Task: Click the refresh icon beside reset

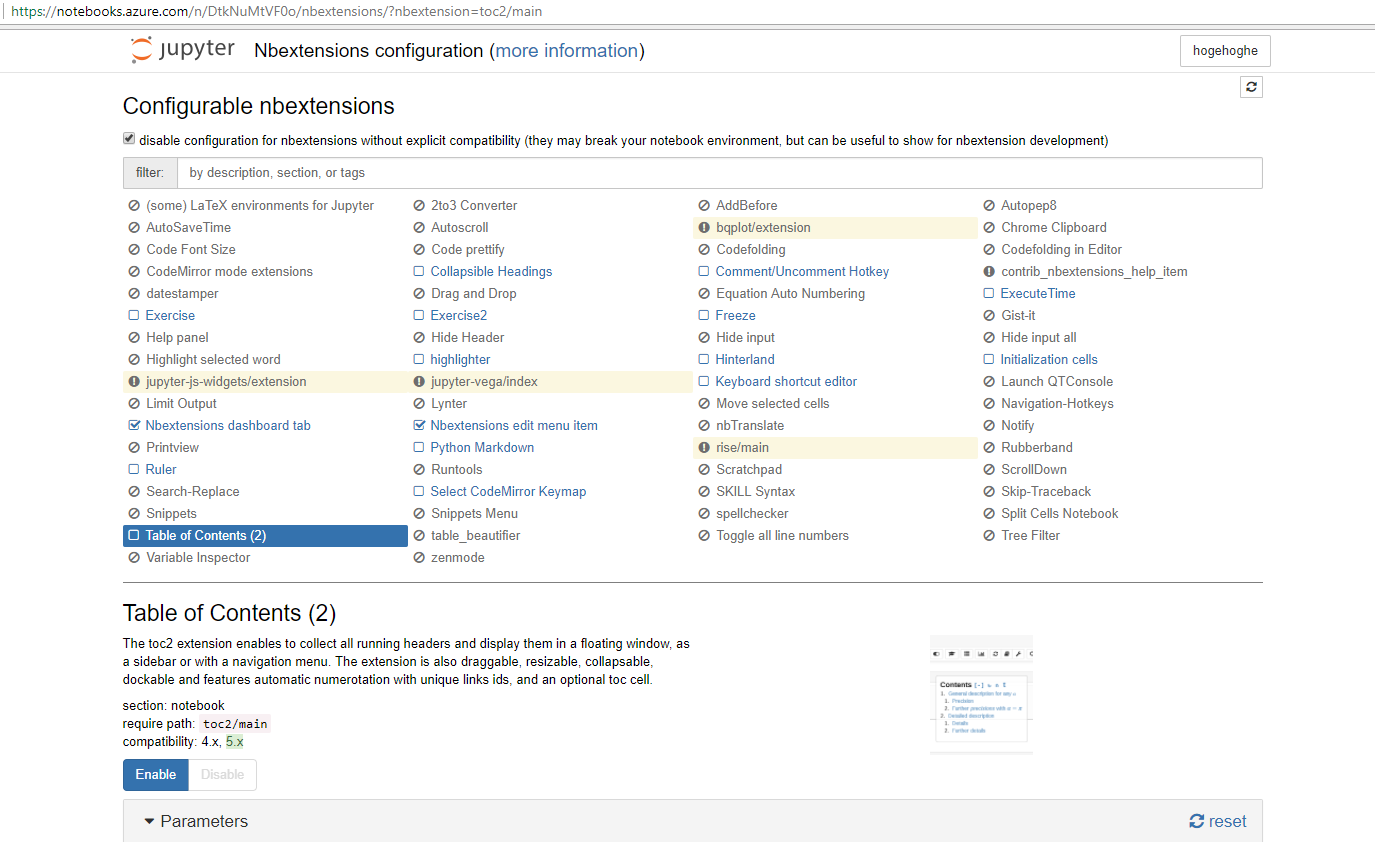Action: [x=1196, y=821]
